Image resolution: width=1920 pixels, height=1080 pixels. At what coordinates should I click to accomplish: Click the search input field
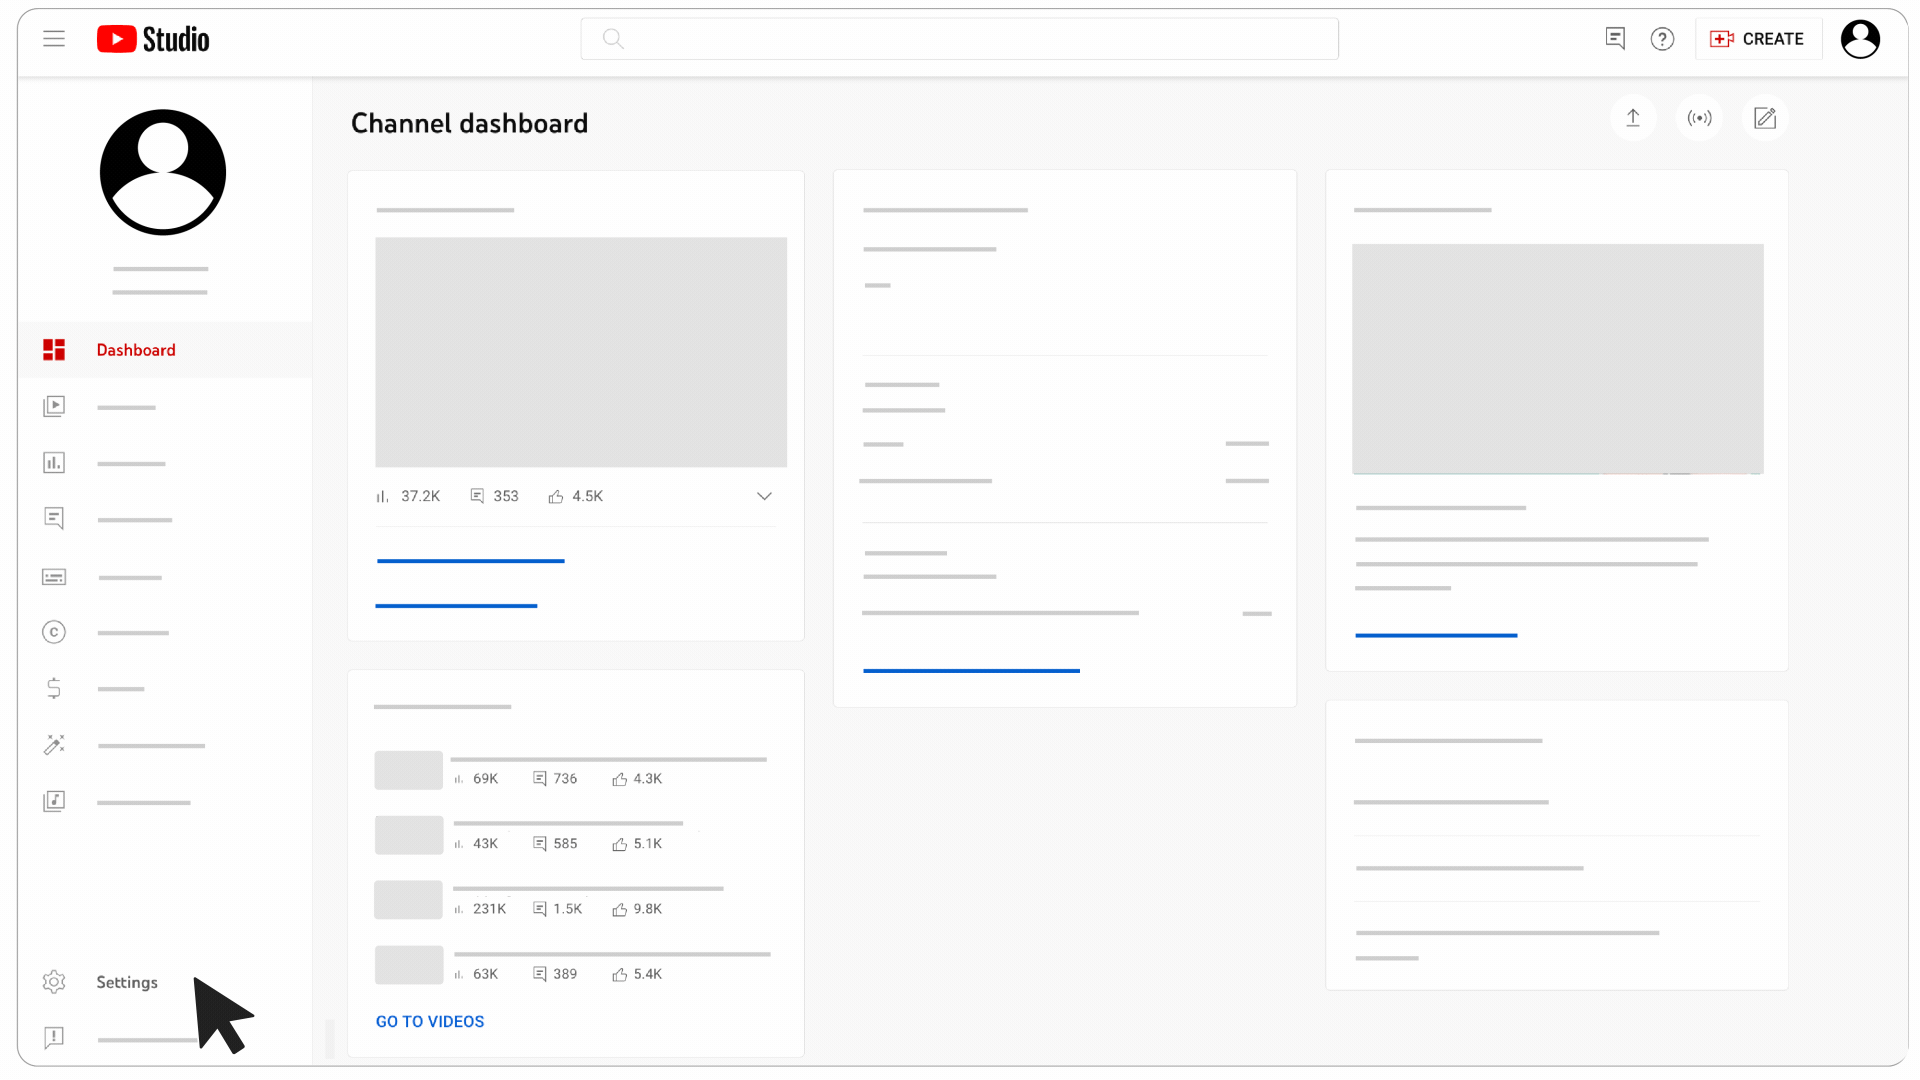click(960, 38)
